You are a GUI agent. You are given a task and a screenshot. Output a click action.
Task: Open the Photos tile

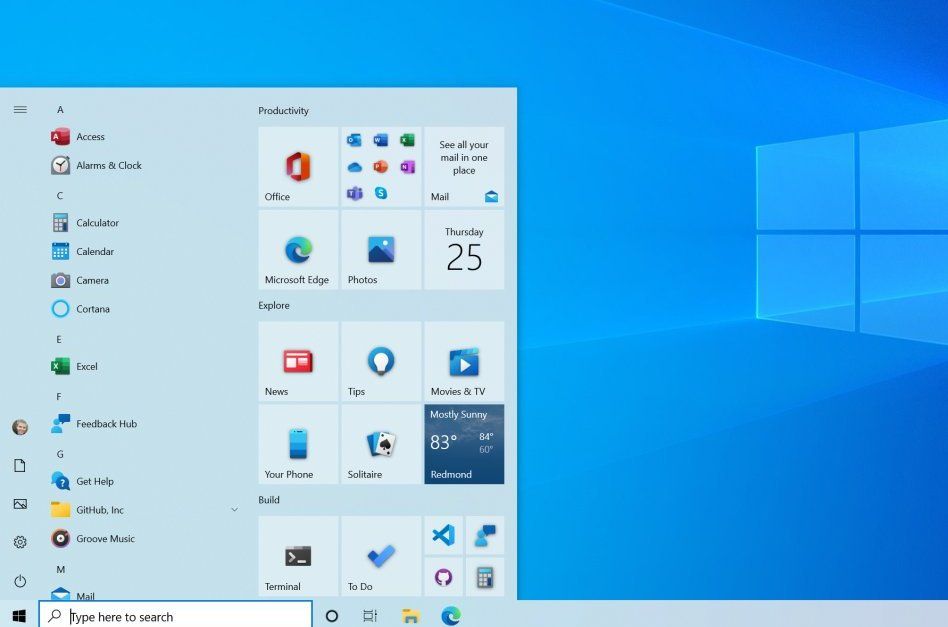(379, 249)
